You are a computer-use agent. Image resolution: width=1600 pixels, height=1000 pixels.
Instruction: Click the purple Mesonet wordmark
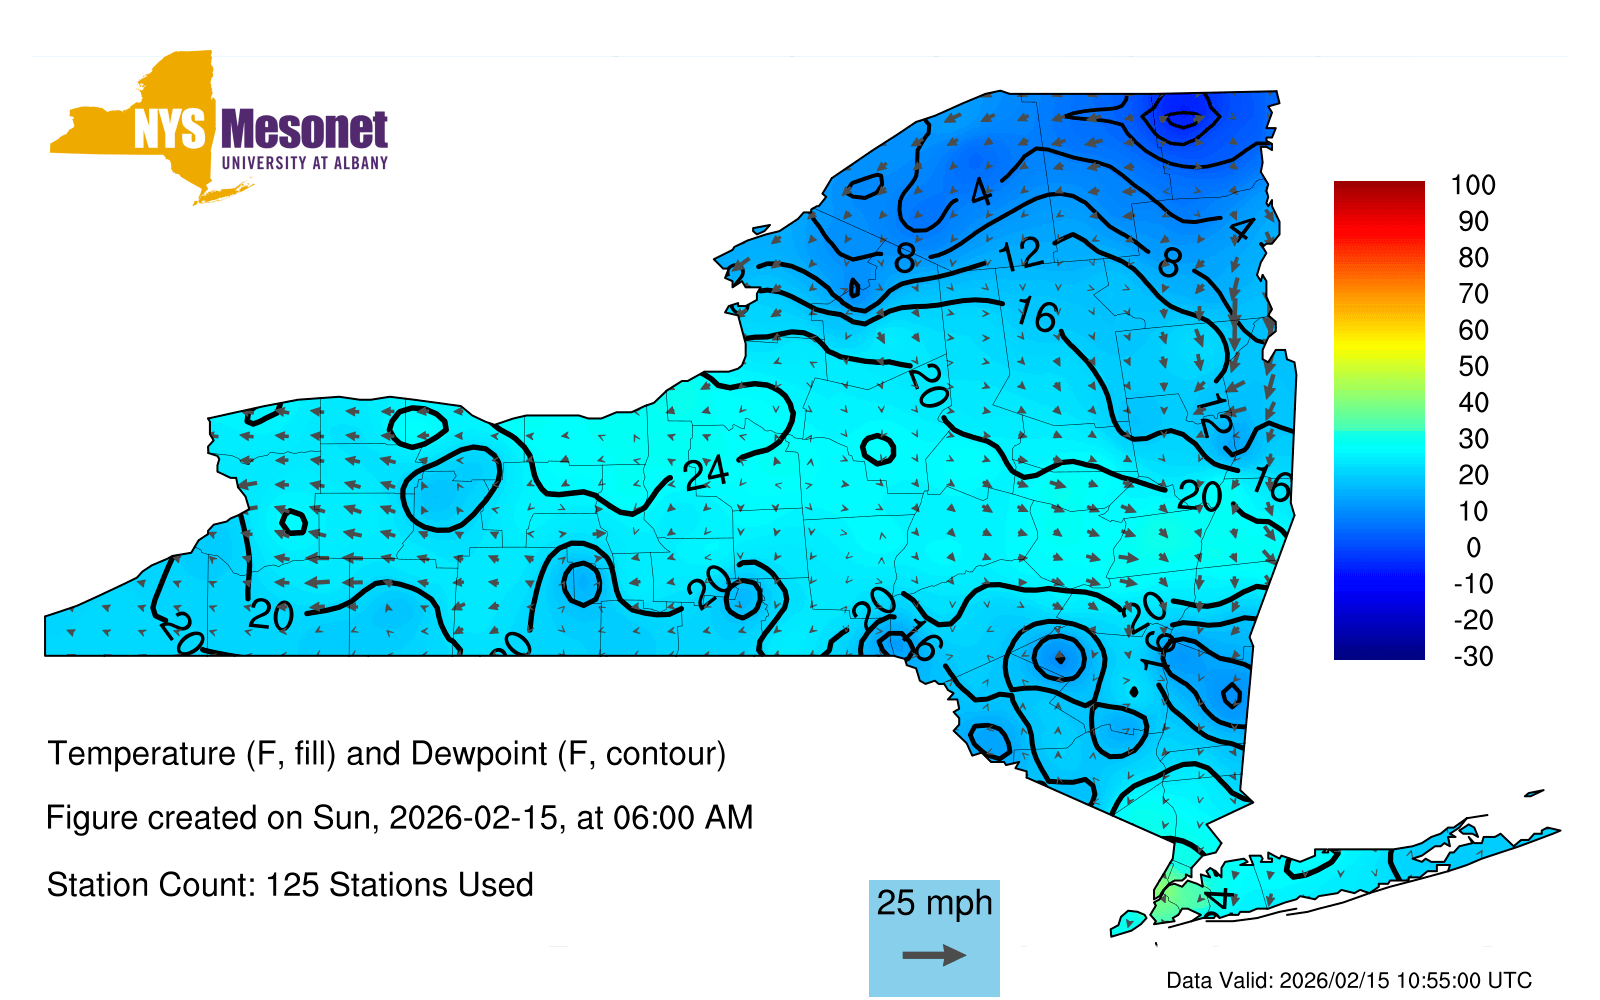[304, 130]
